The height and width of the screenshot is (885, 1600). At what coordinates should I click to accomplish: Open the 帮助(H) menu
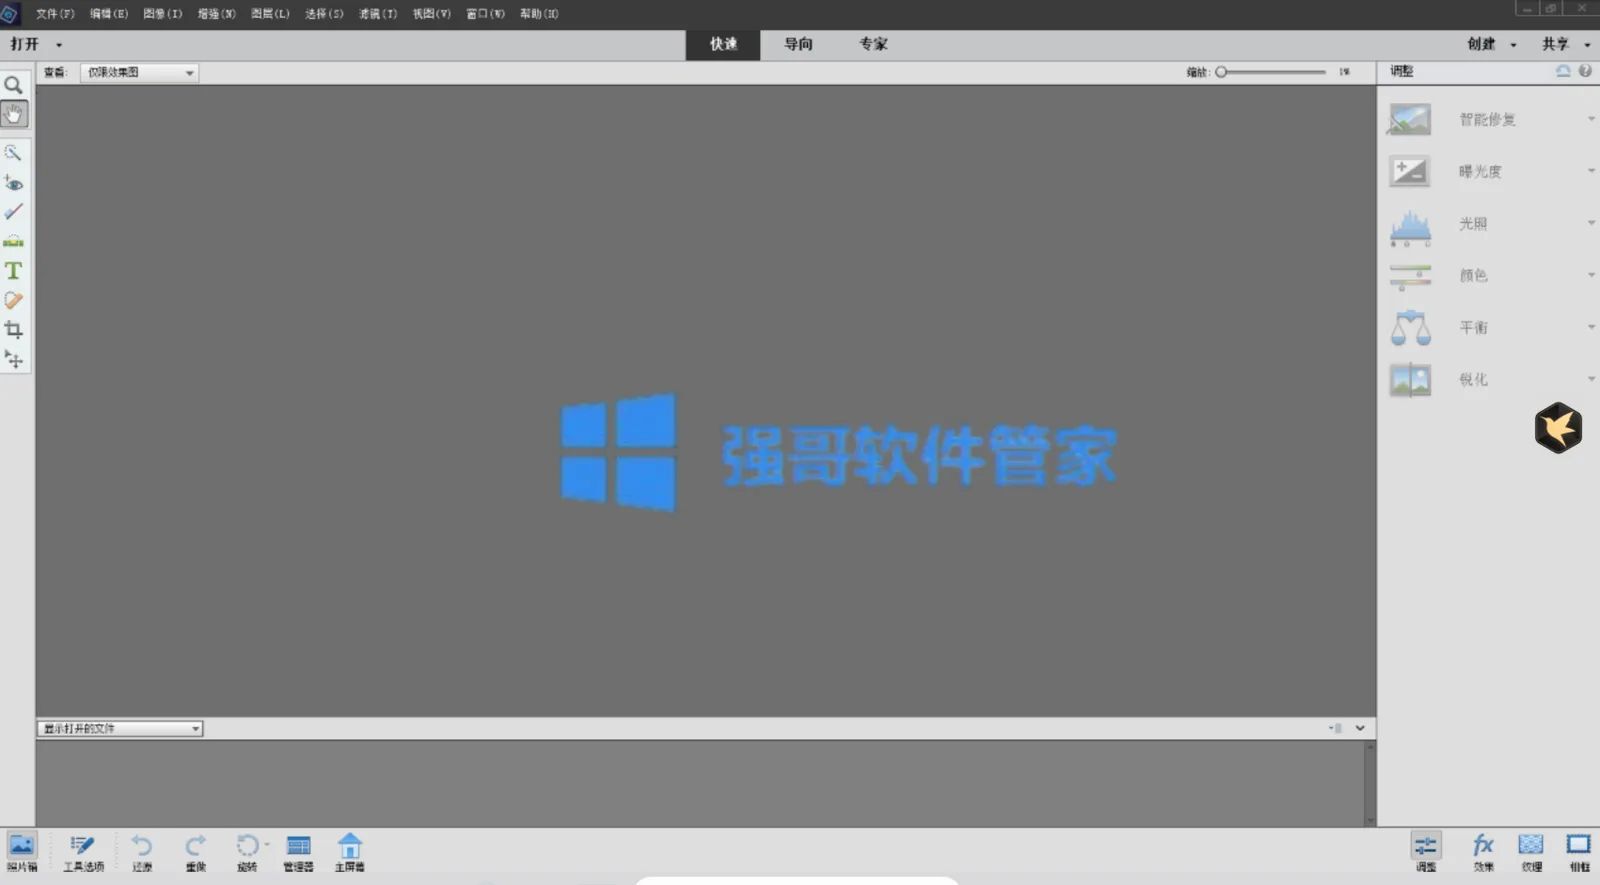(539, 14)
